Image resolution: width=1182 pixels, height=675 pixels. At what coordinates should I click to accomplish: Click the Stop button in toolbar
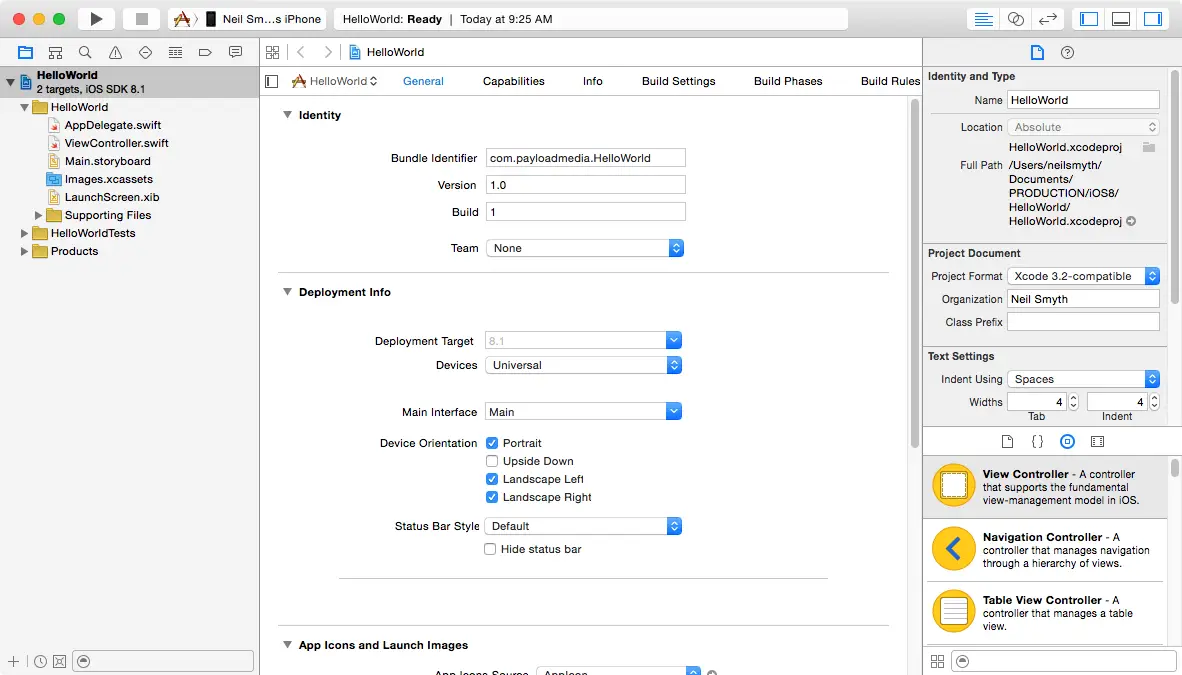[142, 19]
